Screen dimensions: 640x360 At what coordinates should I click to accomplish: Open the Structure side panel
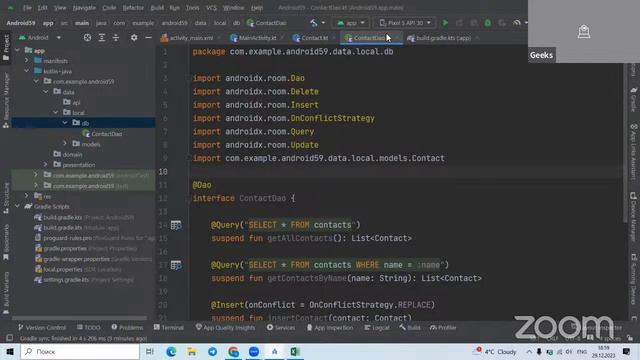pyautogui.click(x=6, y=198)
